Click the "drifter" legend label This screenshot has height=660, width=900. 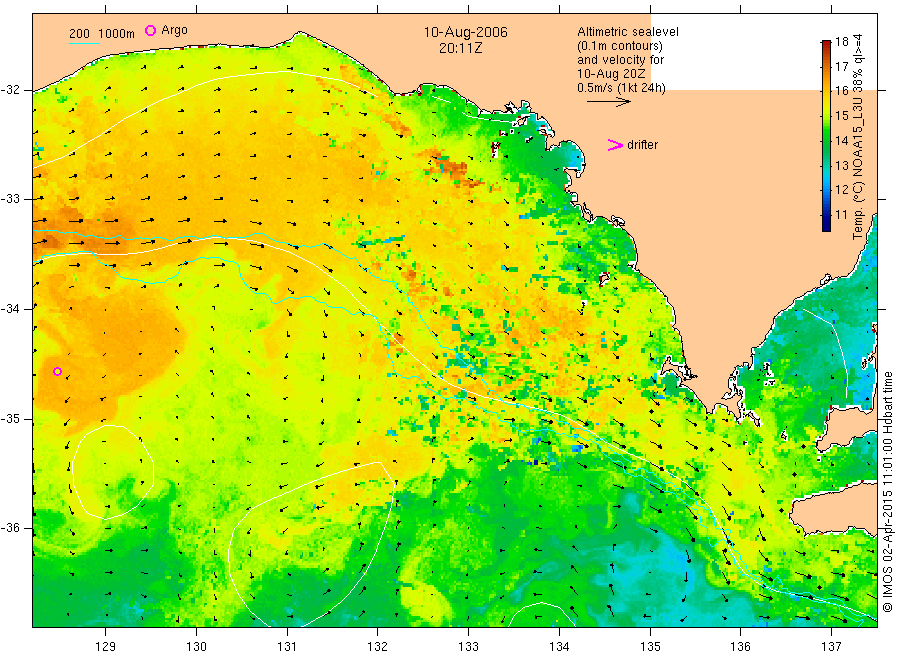[642, 145]
